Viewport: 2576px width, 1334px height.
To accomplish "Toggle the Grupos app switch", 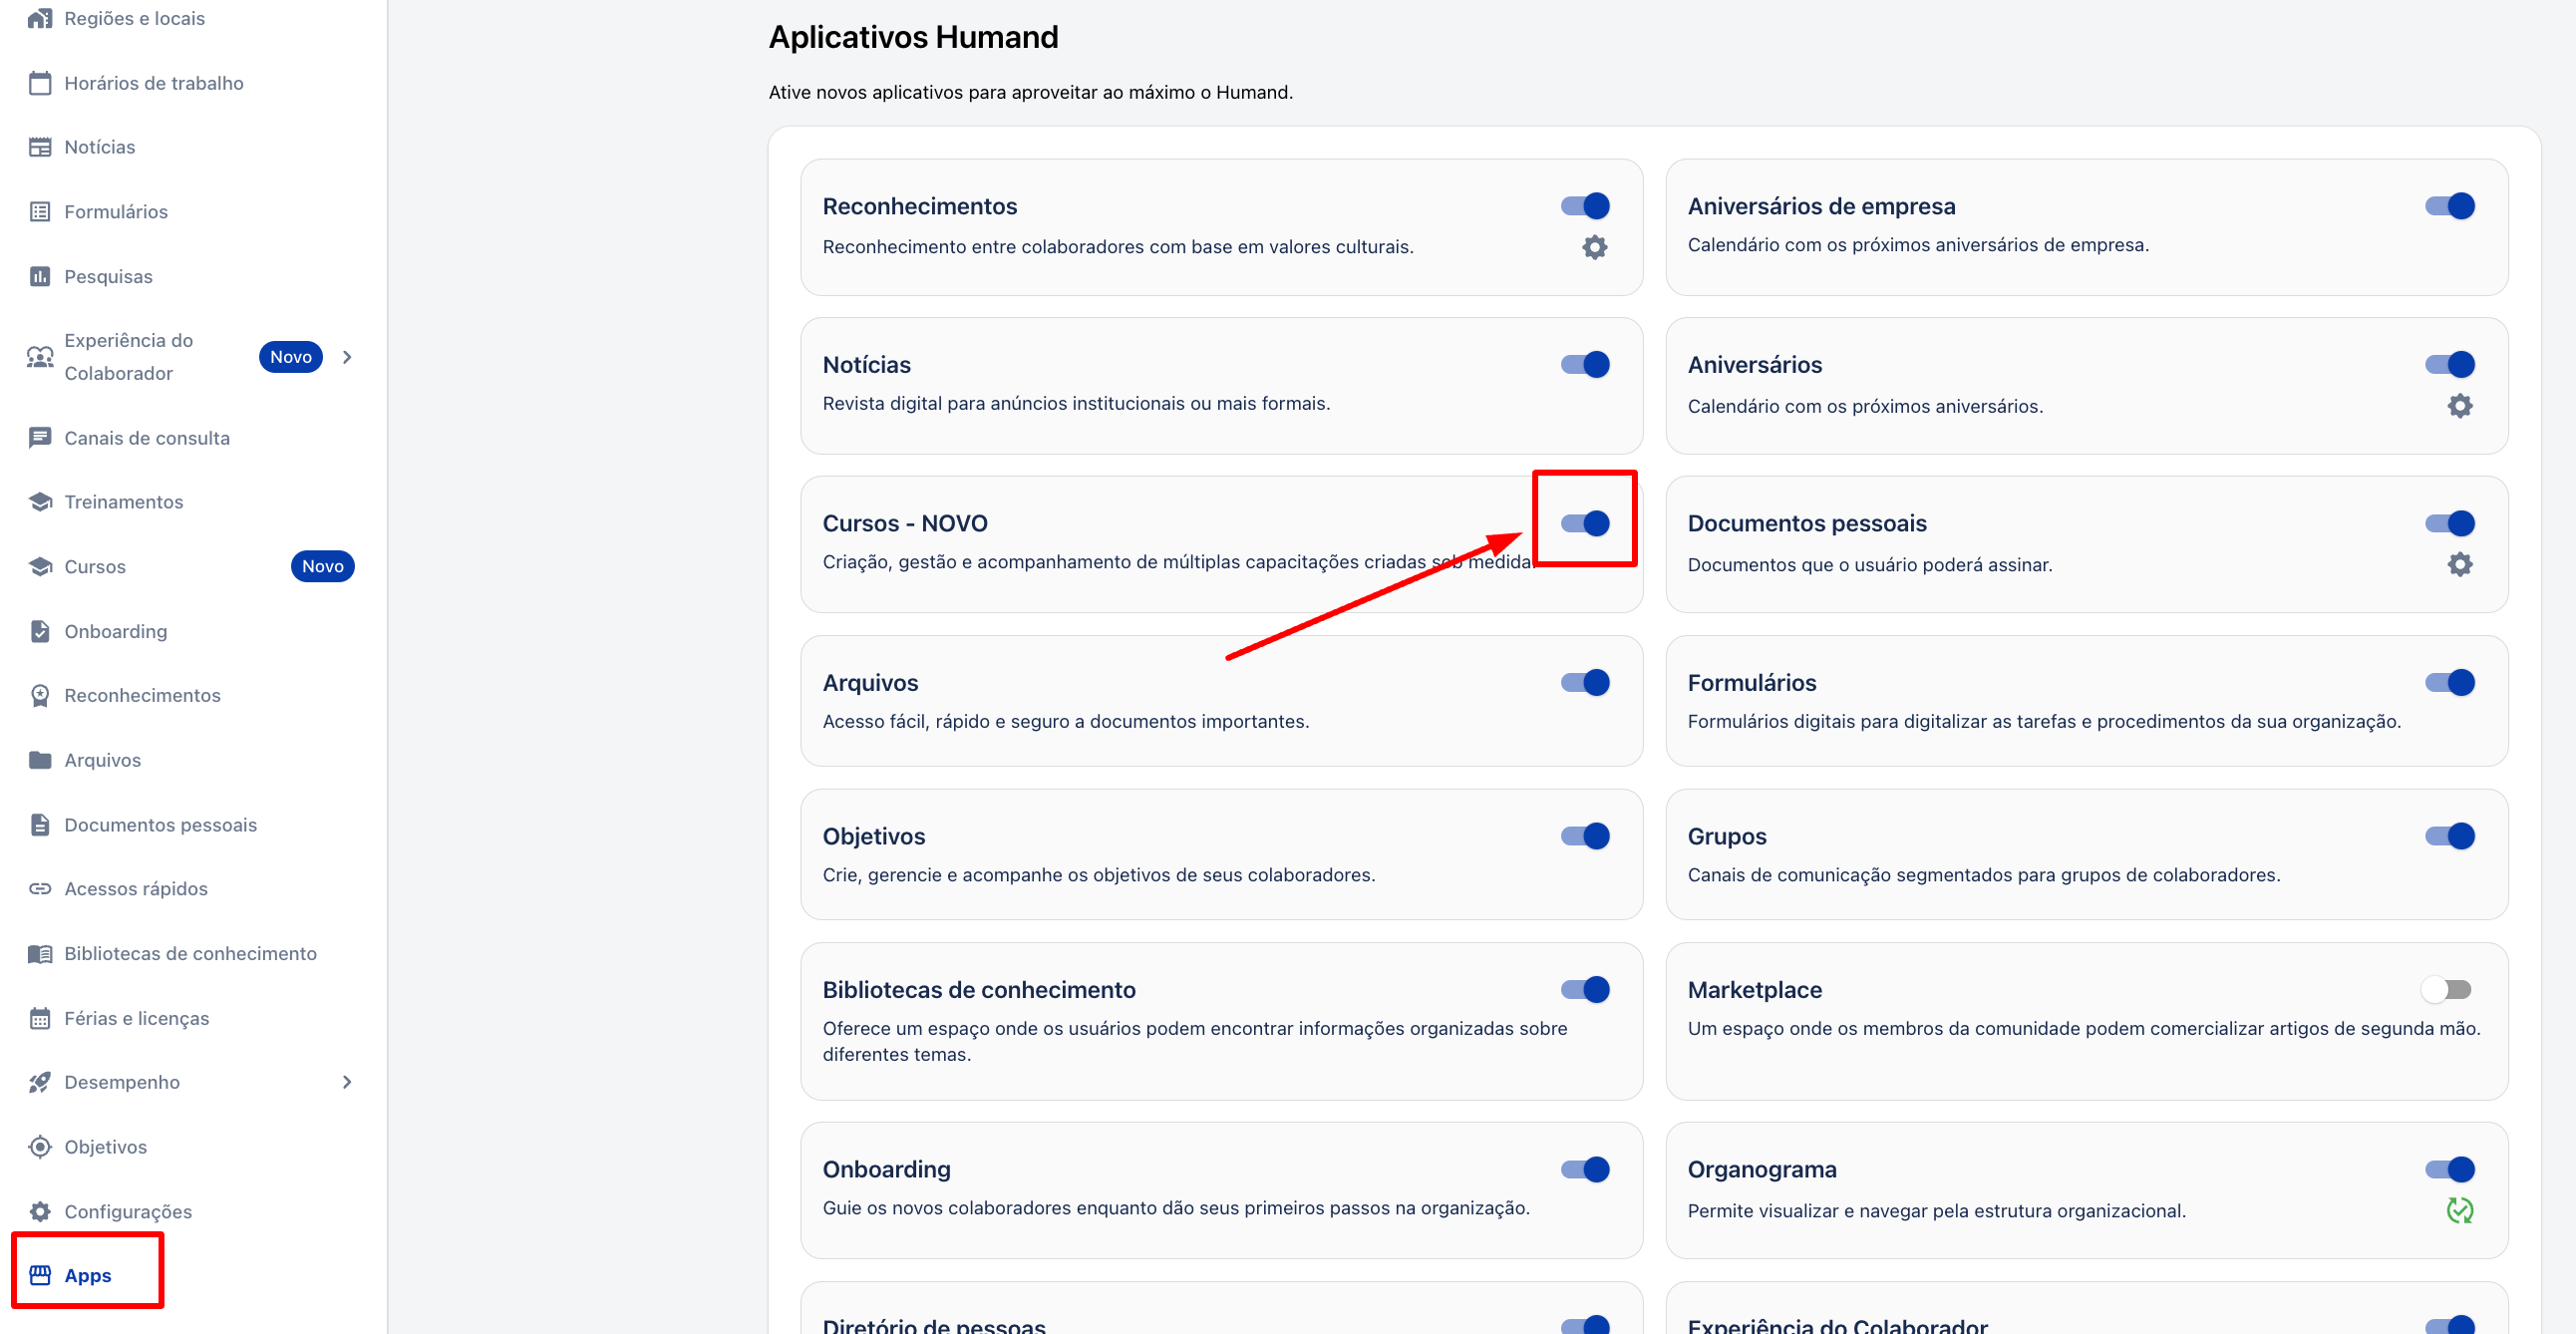I will point(2450,836).
